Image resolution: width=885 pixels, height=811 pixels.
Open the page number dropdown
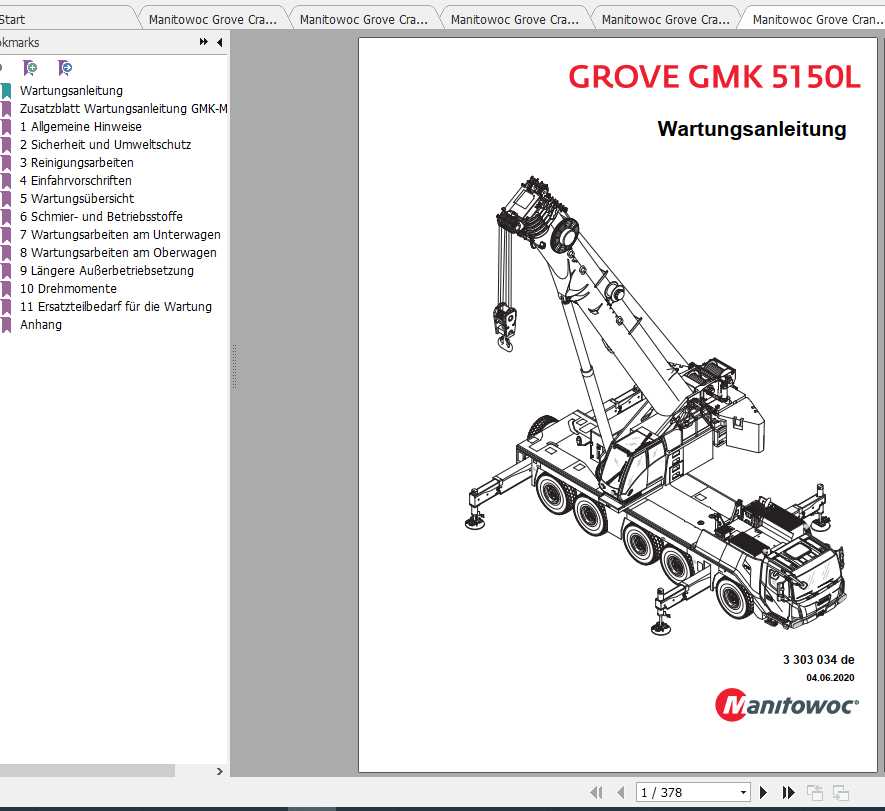[742, 791]
